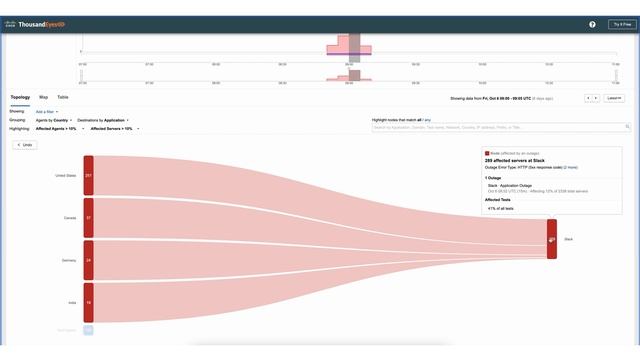Viewport: 640px width, 360px height.
Task: Click left handle of overview timeline range
Action: [x=82, y=76]
